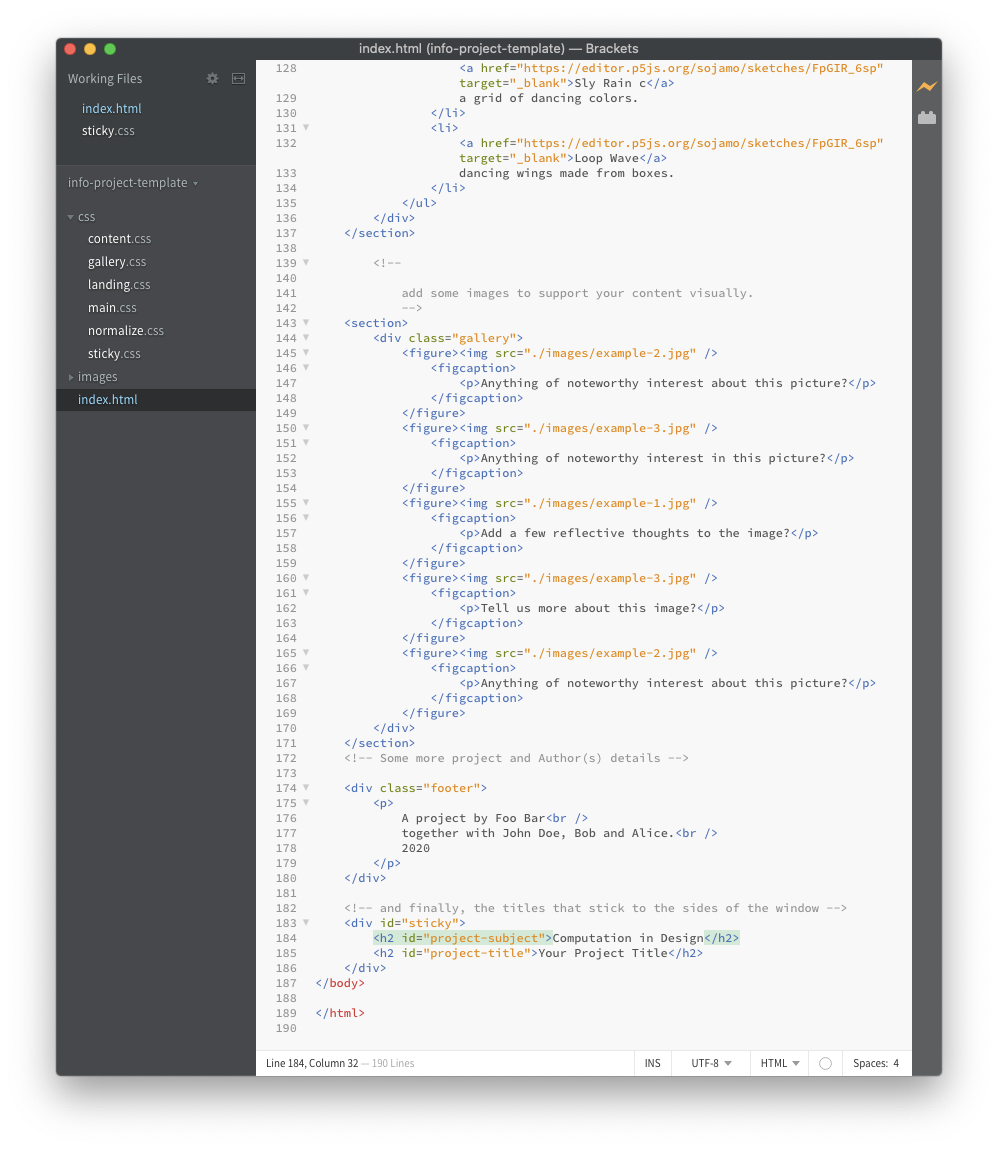Screen dimensions: 998x1150
Task: Click the example-1.jpg image source string
Action: [610, 503]
